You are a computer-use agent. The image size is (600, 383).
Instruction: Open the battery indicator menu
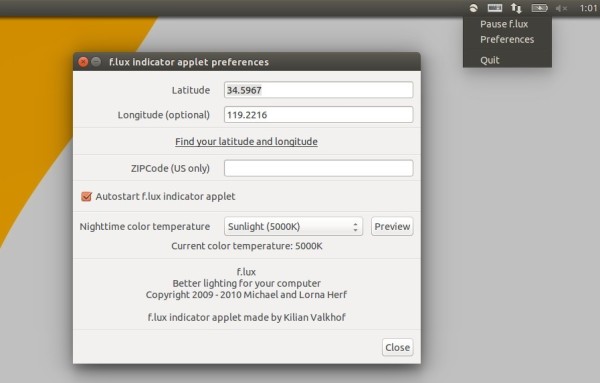point(540,8)
